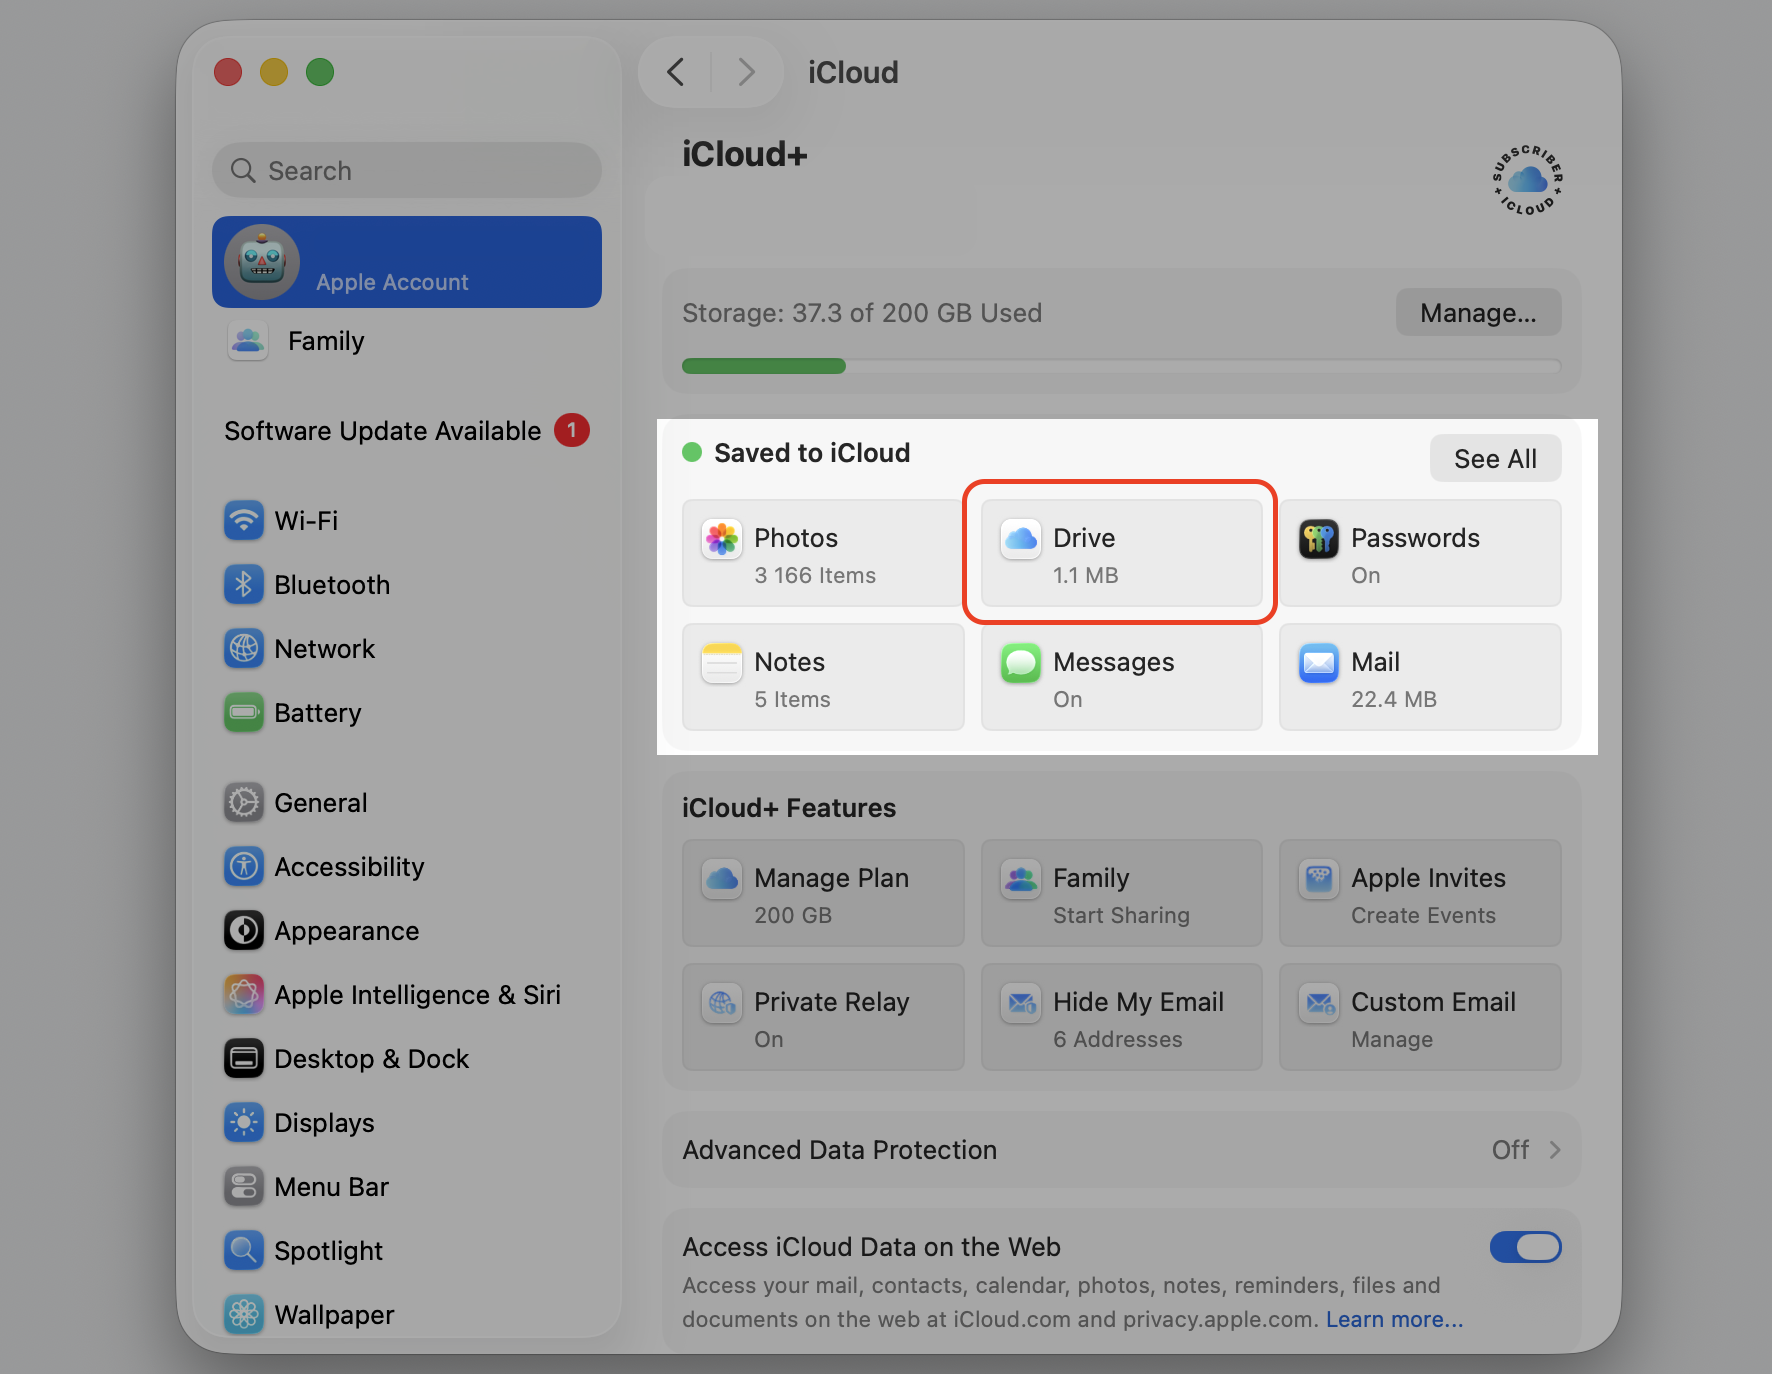Open the Passwords keys icon
Image resolution: width=1772 pixels, height=1374 pixels.
[x=1319, y=539]
